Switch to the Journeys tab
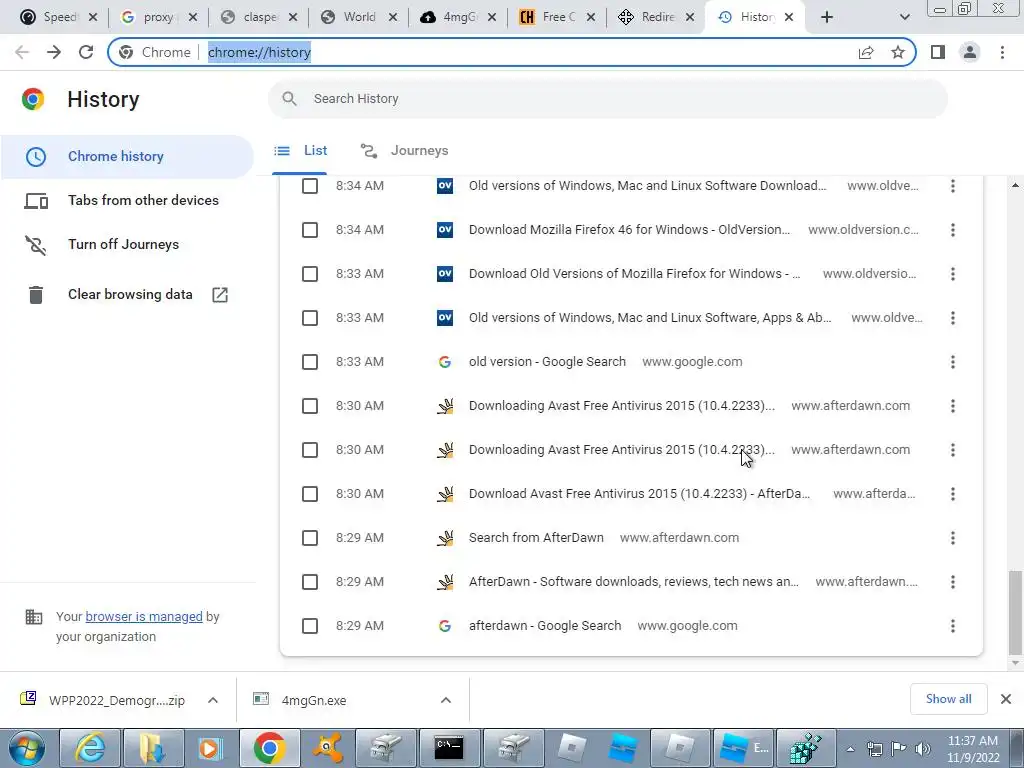The image size is (1024, 768). pyautogui.click(x=404, y=151)
